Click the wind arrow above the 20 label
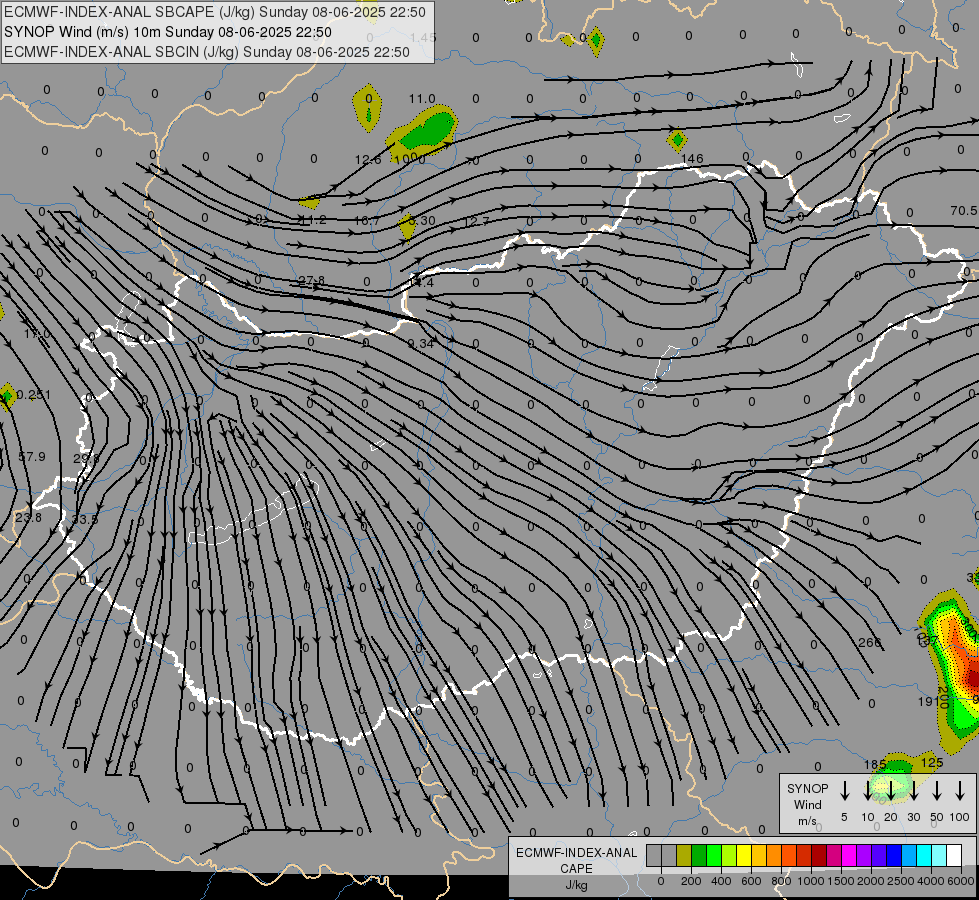Image resolution: width=979 pixels, height=900 pixels. 890,790
